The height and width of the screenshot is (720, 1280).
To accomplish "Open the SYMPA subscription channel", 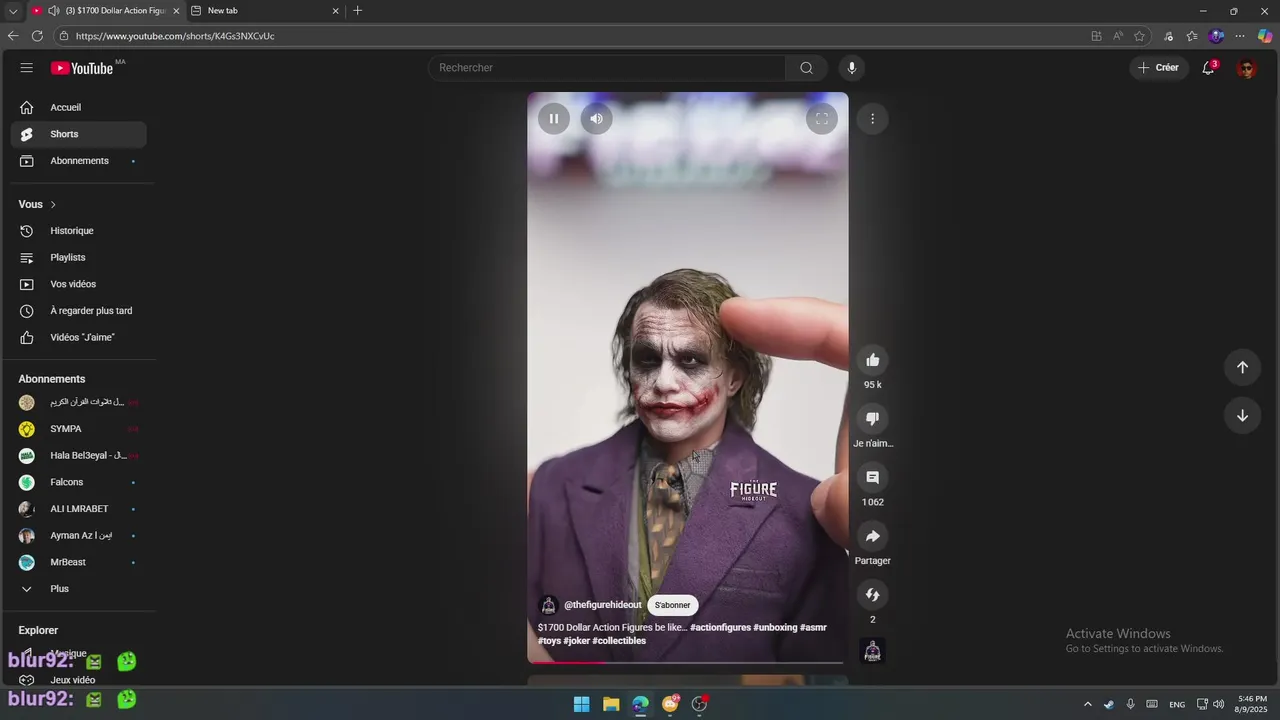I will pyautogui.click(x=79, y=429).
